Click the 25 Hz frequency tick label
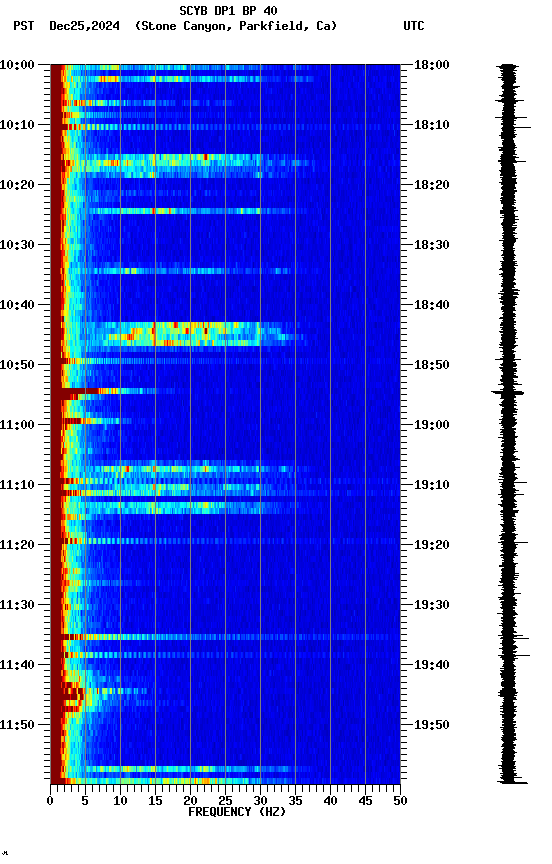 [x=225, y=802]
